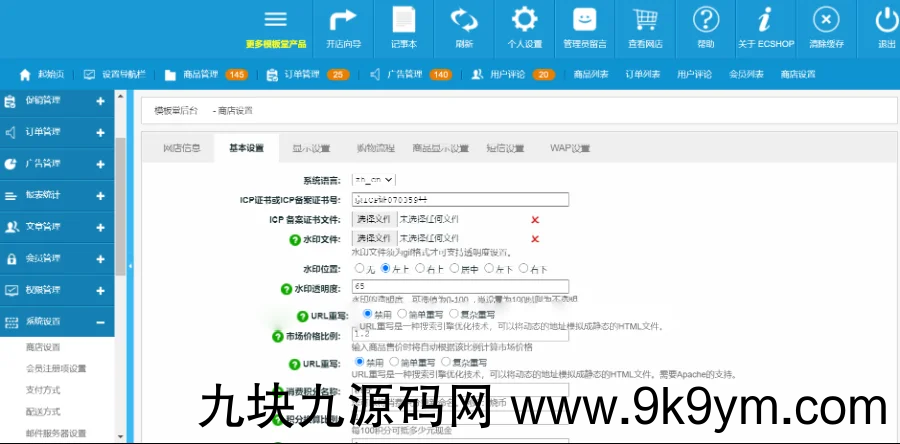This screenshot has width=900, height=444.
Task: Click 选择文件 button for 水印文件
Action: pos(374,238)
